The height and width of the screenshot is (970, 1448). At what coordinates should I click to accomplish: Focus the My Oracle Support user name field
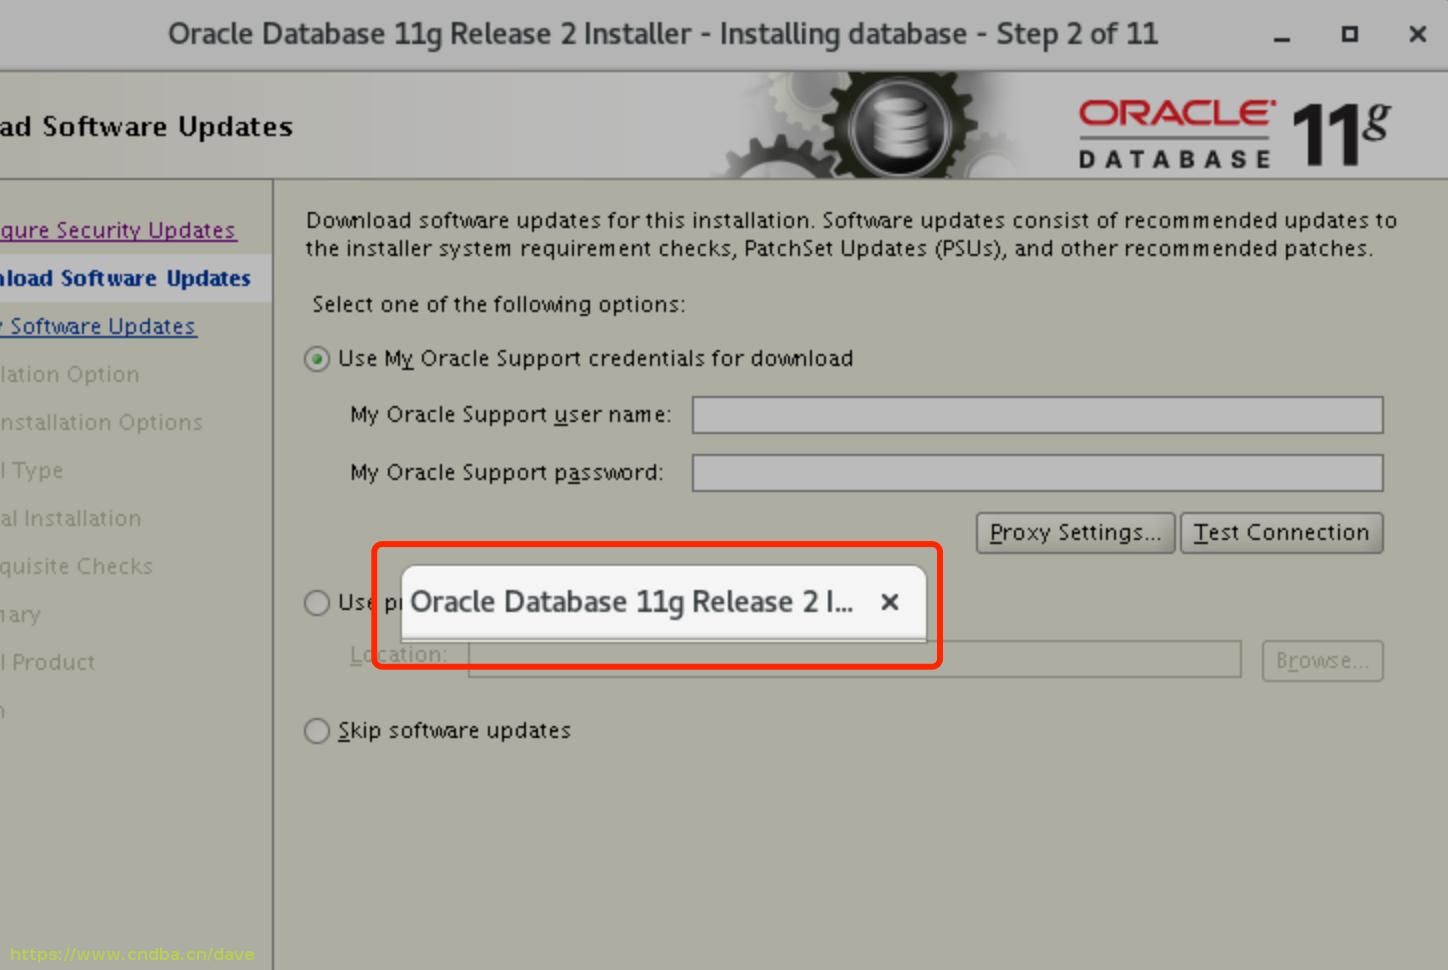click(x=1036, y=415)
